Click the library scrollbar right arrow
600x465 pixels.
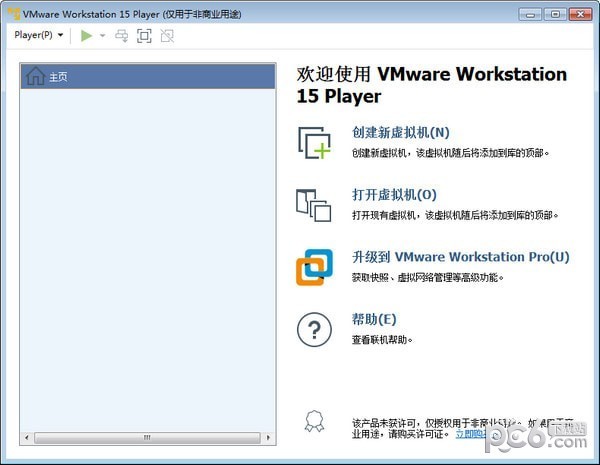[x=268, y=437]
